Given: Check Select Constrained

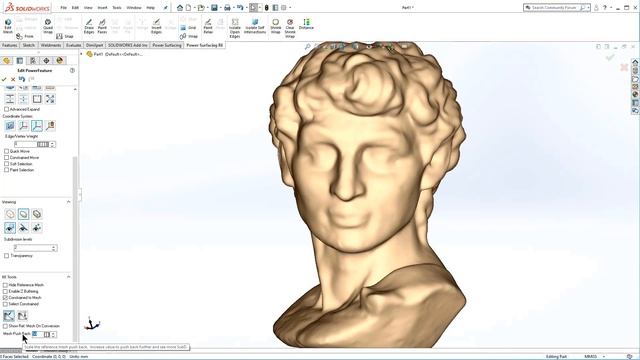Looking at the screenshot, I should pyautogui.click(x=5, y=304).
